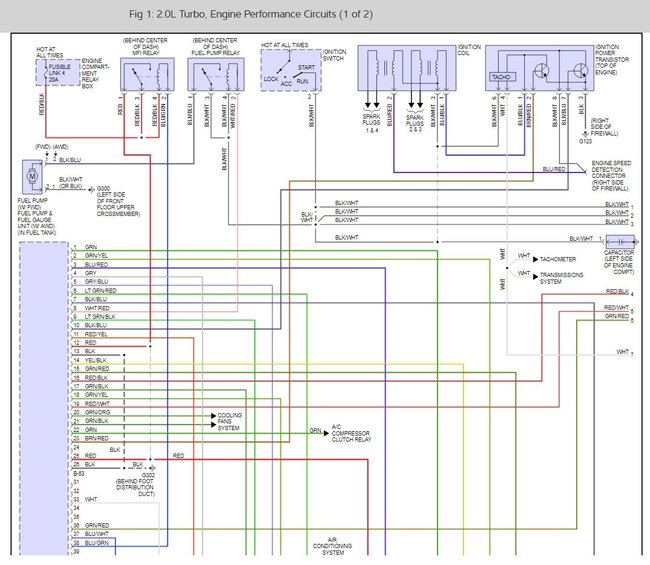The image size is (650, 565).
Task: Click the 'IGNITION SWITCH' label
Action: click(x=335, y=55)
